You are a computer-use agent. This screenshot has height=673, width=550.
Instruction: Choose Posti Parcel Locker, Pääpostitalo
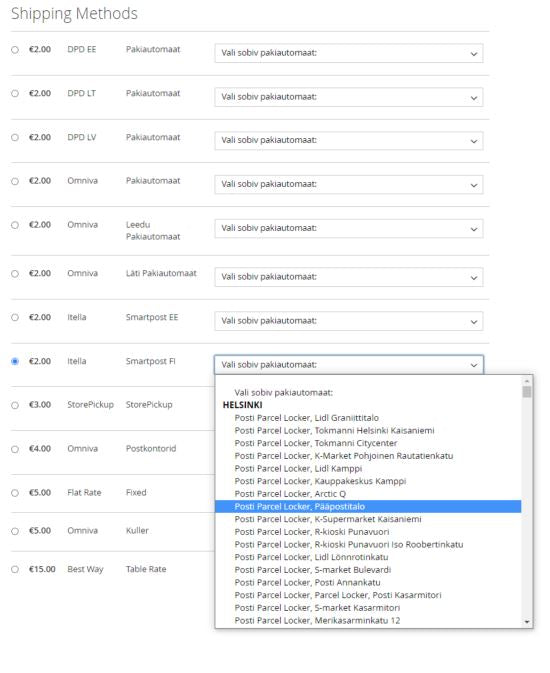pos(368,506)
